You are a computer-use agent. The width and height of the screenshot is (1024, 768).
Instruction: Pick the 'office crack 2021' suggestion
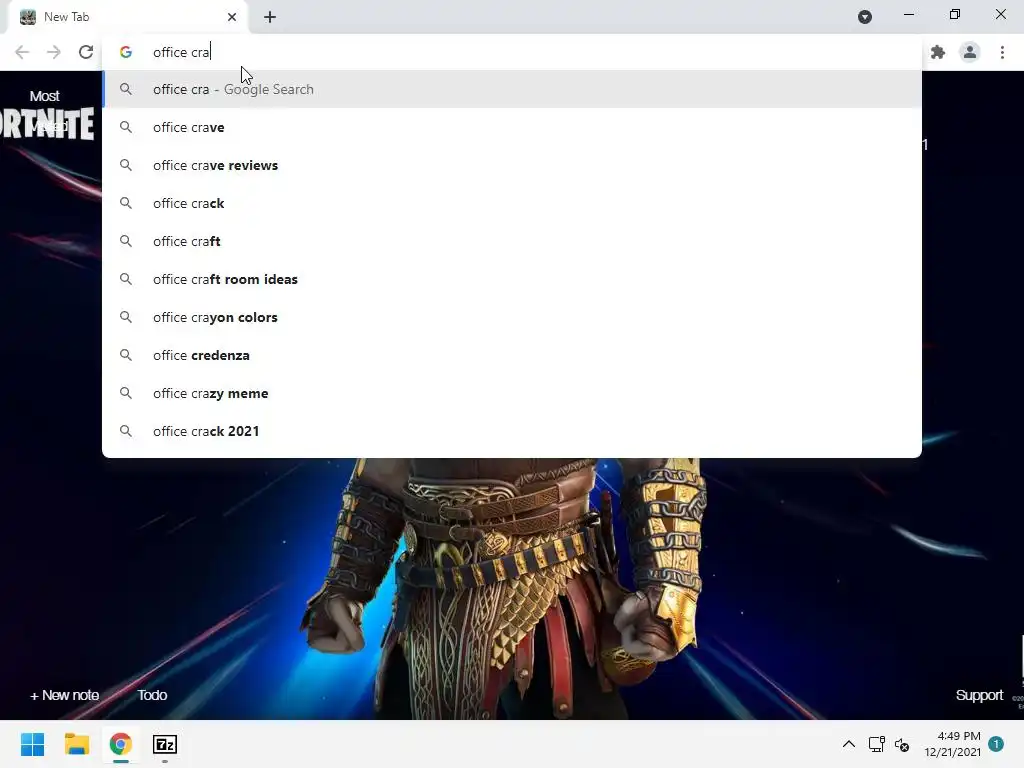pyautogui.click(x=512, y=431)
